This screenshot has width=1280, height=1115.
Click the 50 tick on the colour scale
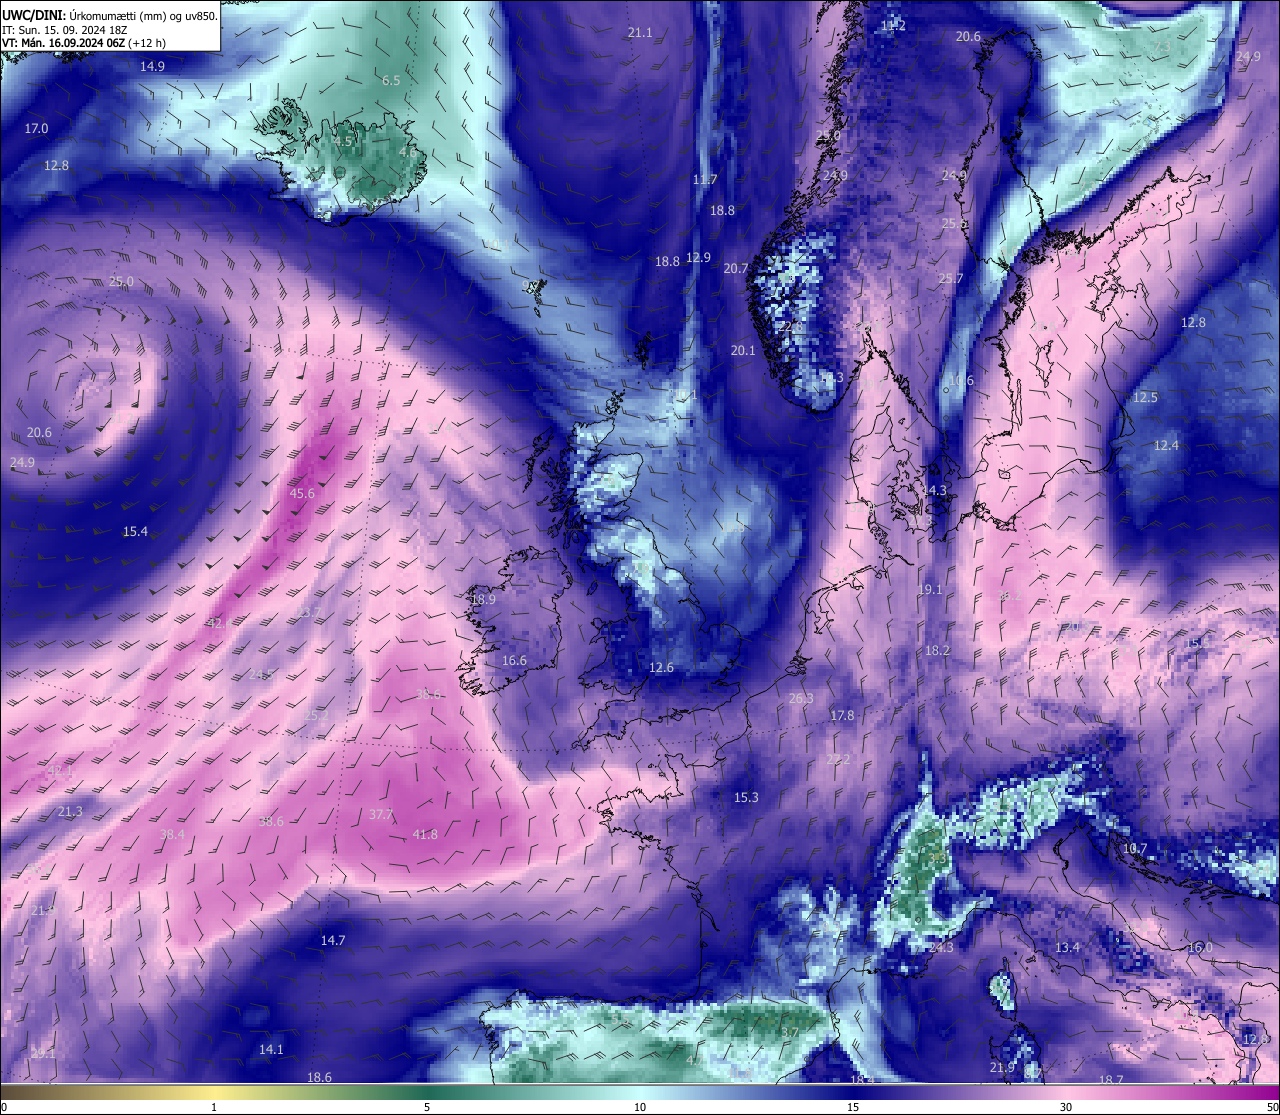click(x=1272, y=1107)
